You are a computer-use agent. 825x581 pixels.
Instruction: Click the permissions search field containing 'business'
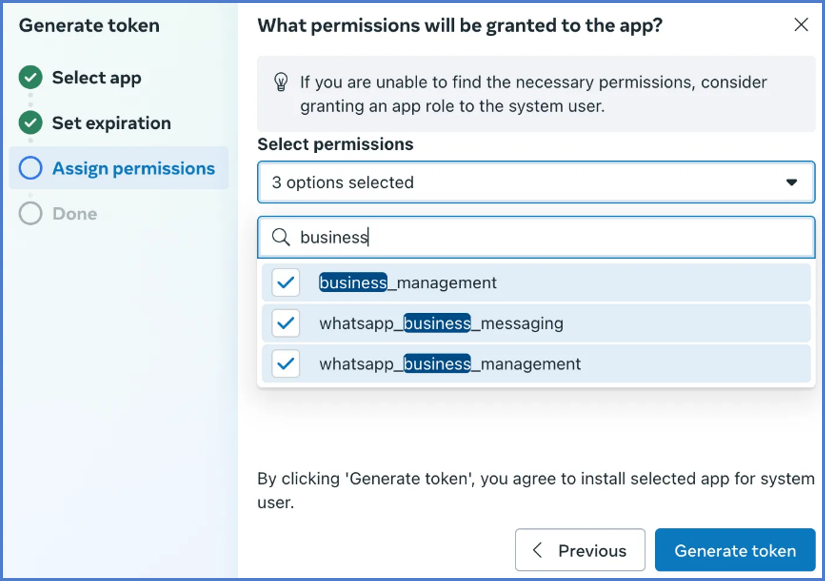pos(550,237)
